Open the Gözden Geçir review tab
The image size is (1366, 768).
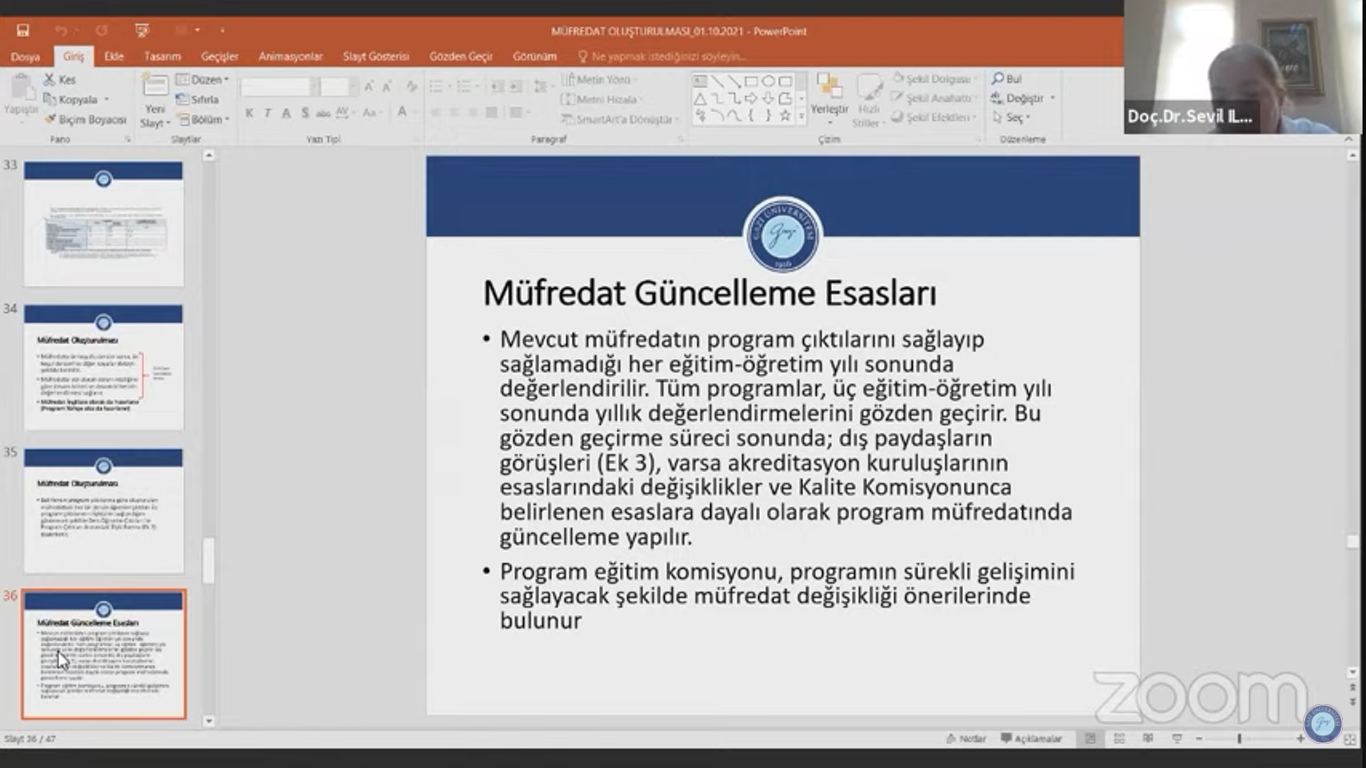pyautogui.click(x=461, y=57)
